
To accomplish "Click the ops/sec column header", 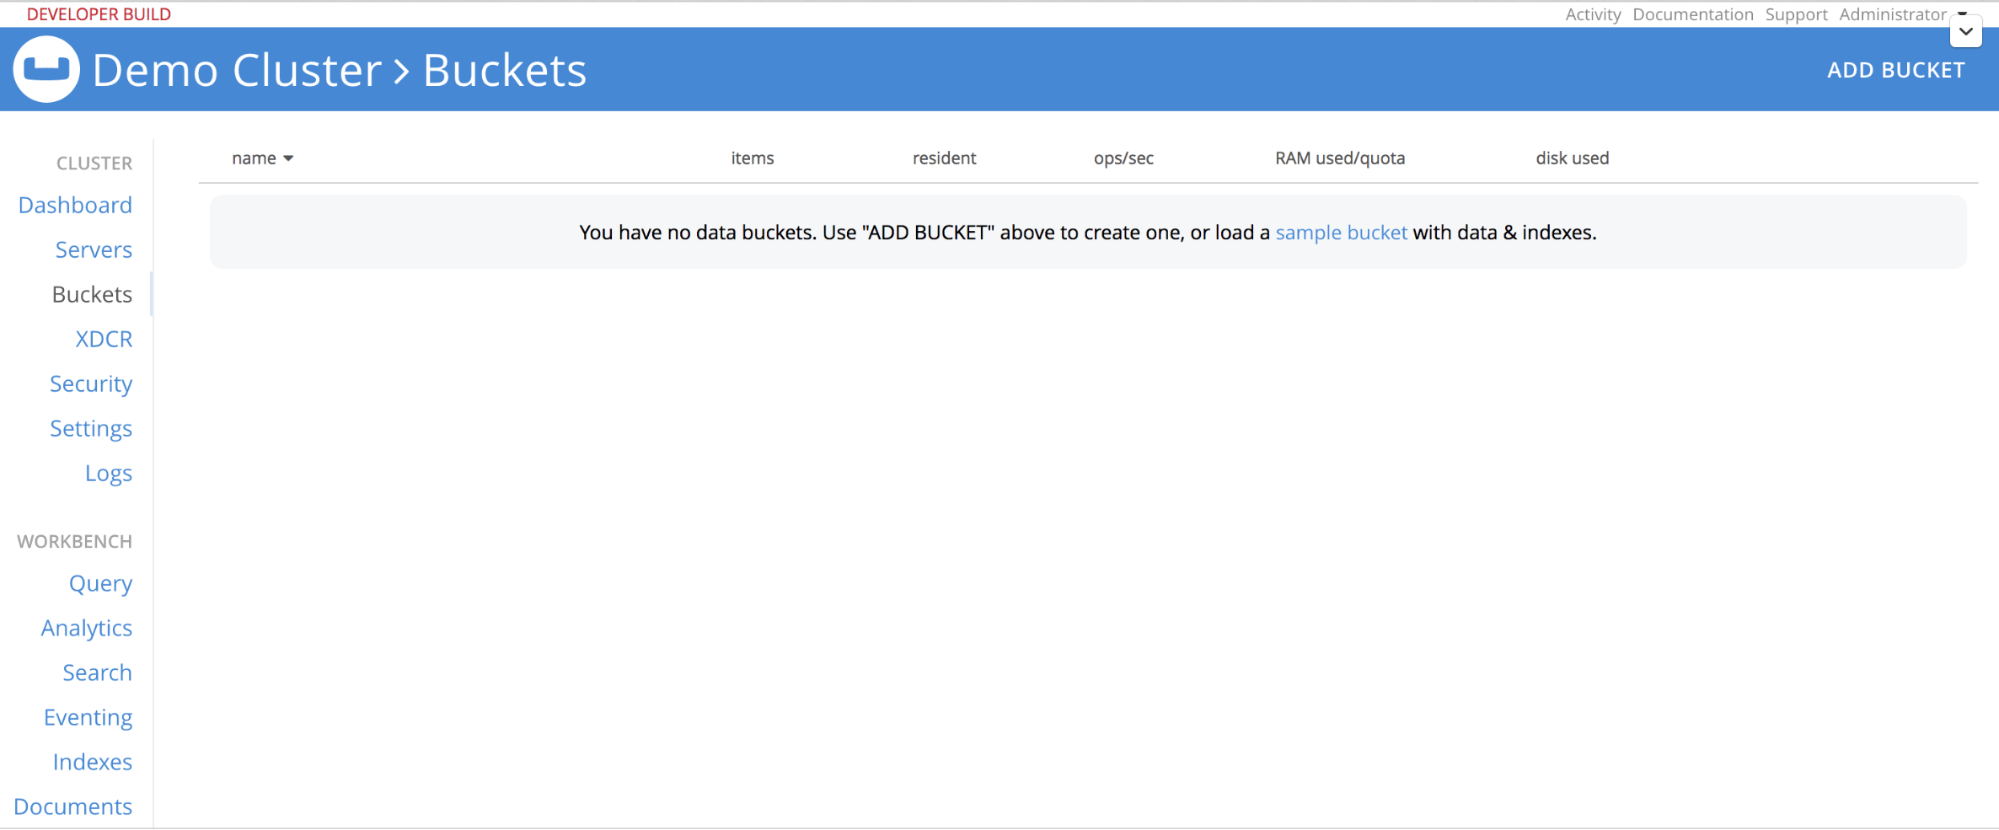I will click(1124, 158).
